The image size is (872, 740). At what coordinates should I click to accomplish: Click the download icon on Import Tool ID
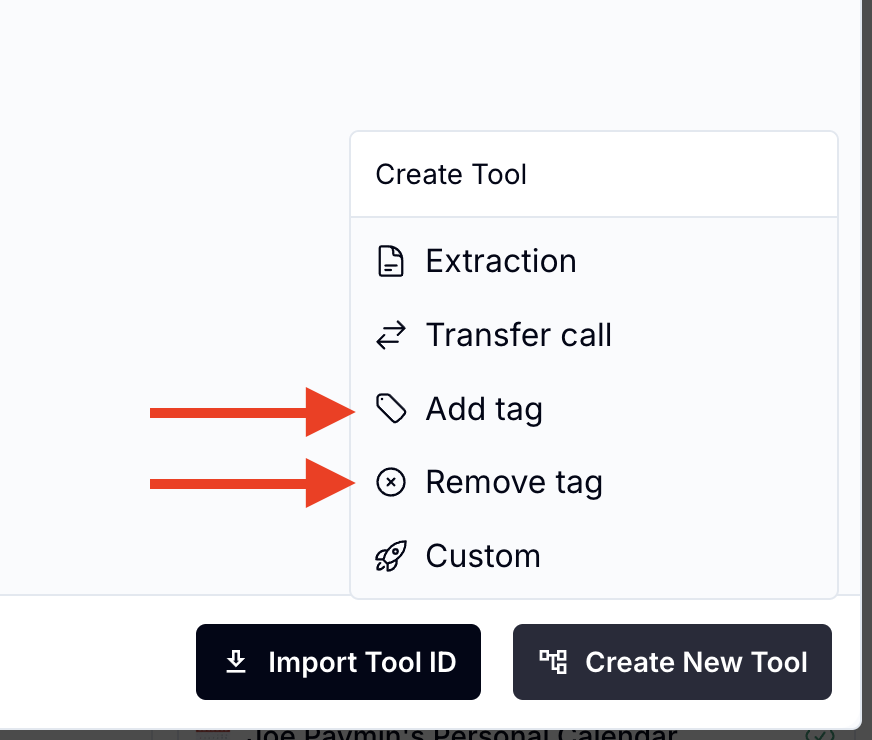coord(236,662)
